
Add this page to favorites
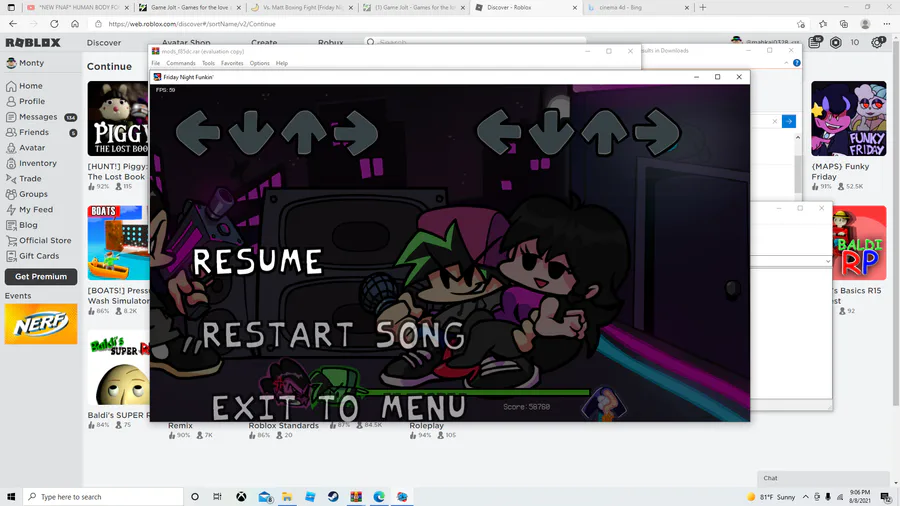point(801,24)
